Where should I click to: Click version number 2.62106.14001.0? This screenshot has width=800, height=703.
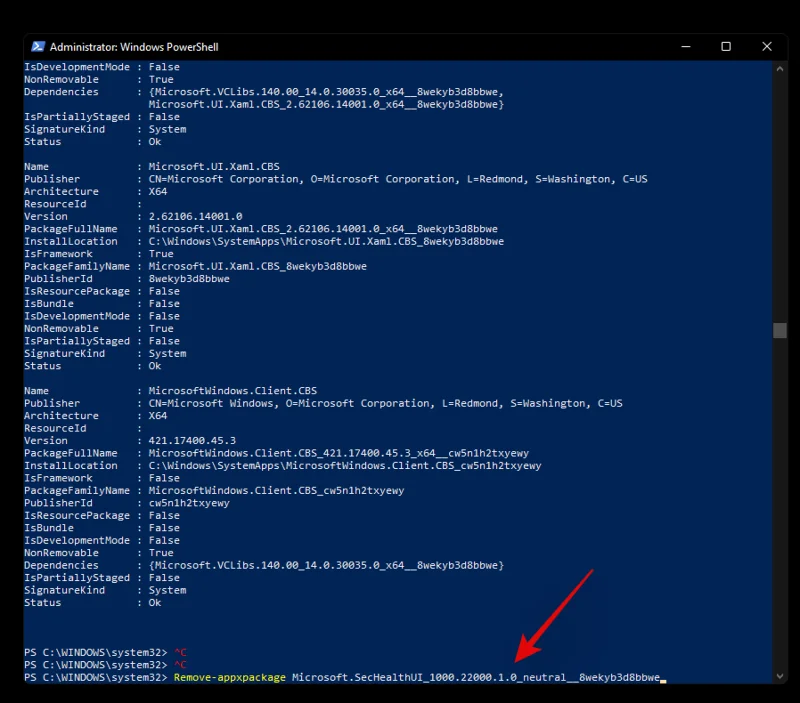(196, 216)
